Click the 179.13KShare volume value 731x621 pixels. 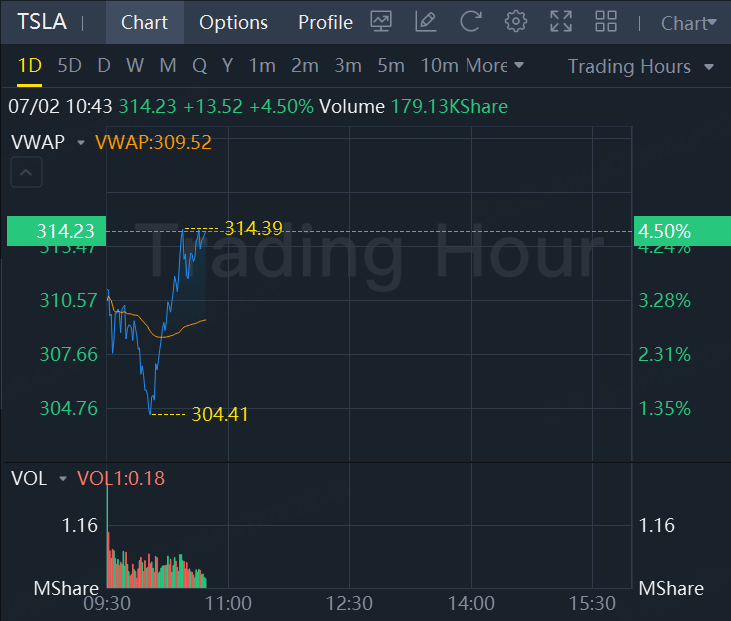[x=449, y=106]
